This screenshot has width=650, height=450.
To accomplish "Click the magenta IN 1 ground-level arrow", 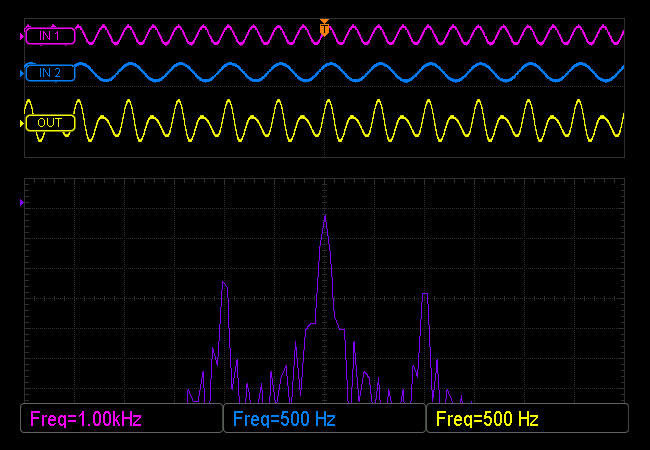I will [x=22, y=36].
